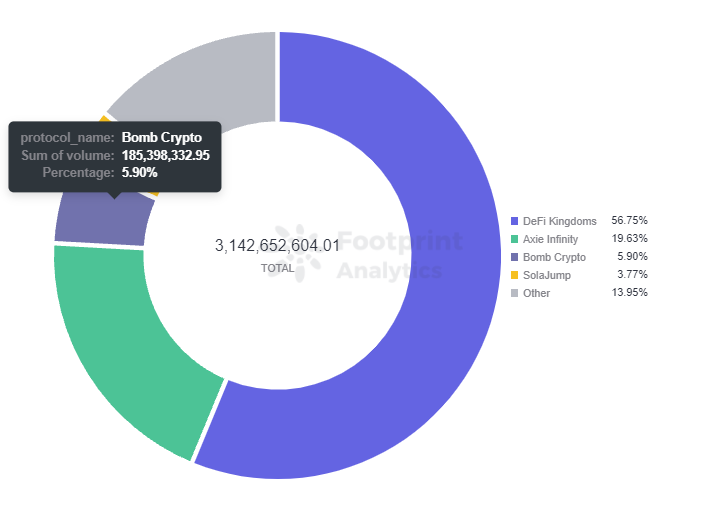
Task: Click the Other legend label
Action: click(x=536, y=293)
